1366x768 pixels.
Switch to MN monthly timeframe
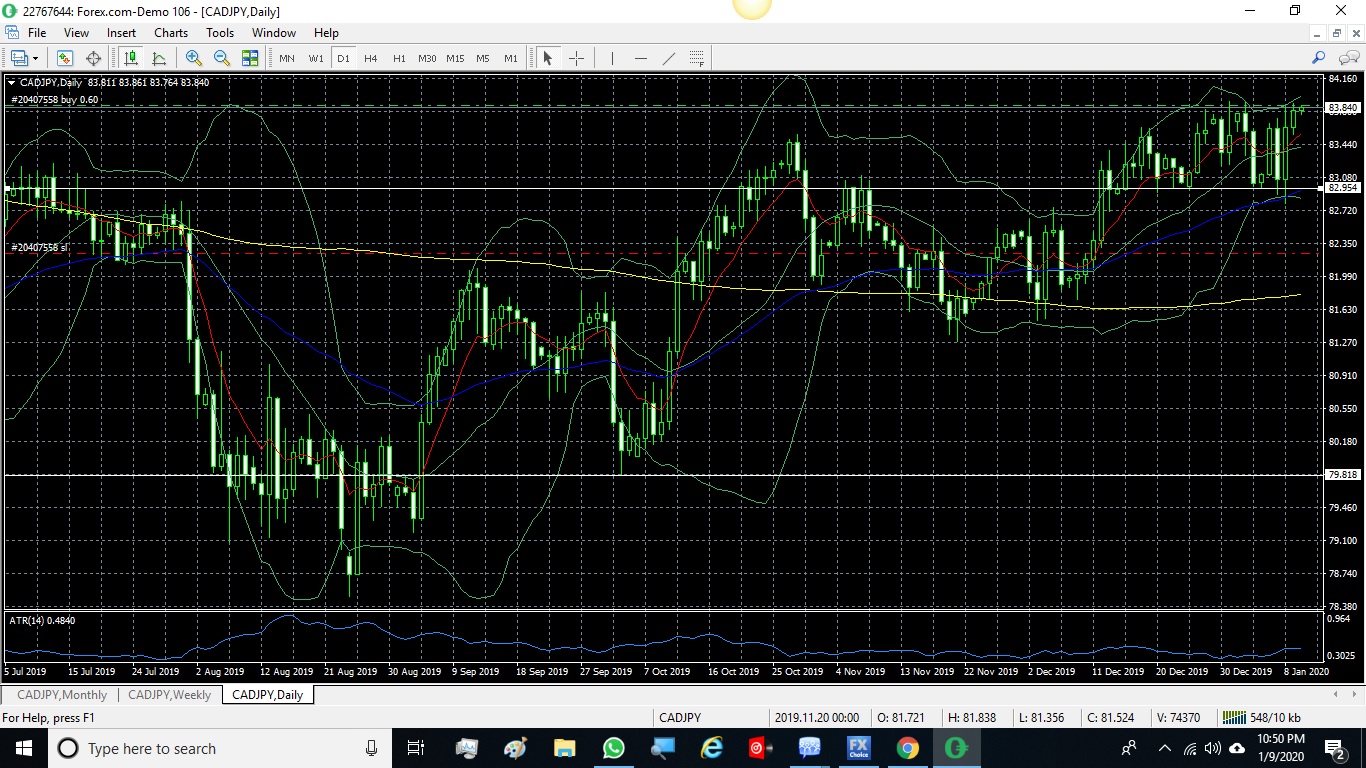click(287, 58)
